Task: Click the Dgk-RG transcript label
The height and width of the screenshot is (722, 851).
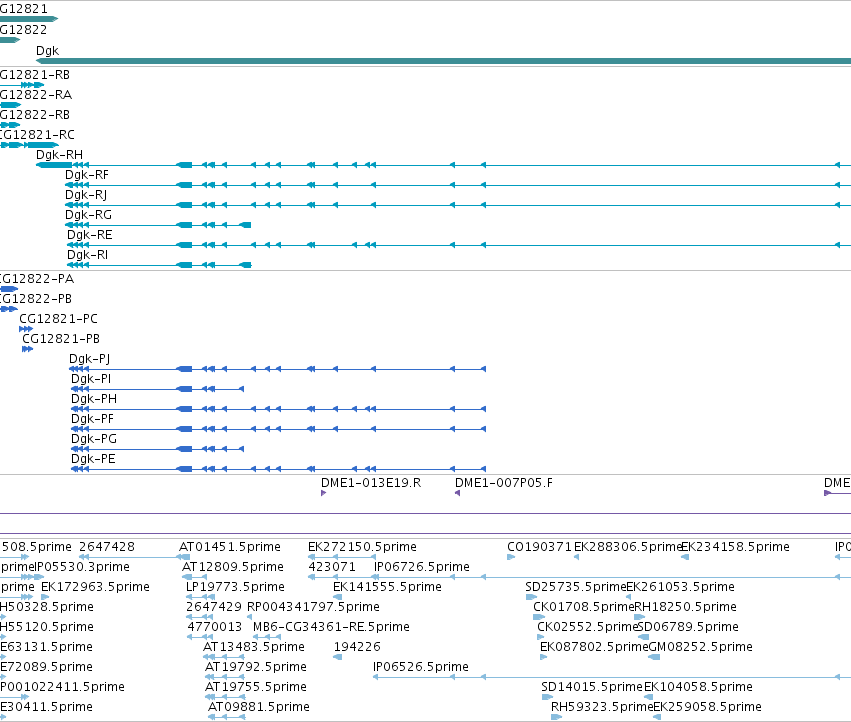Action: tap(88, 215)
